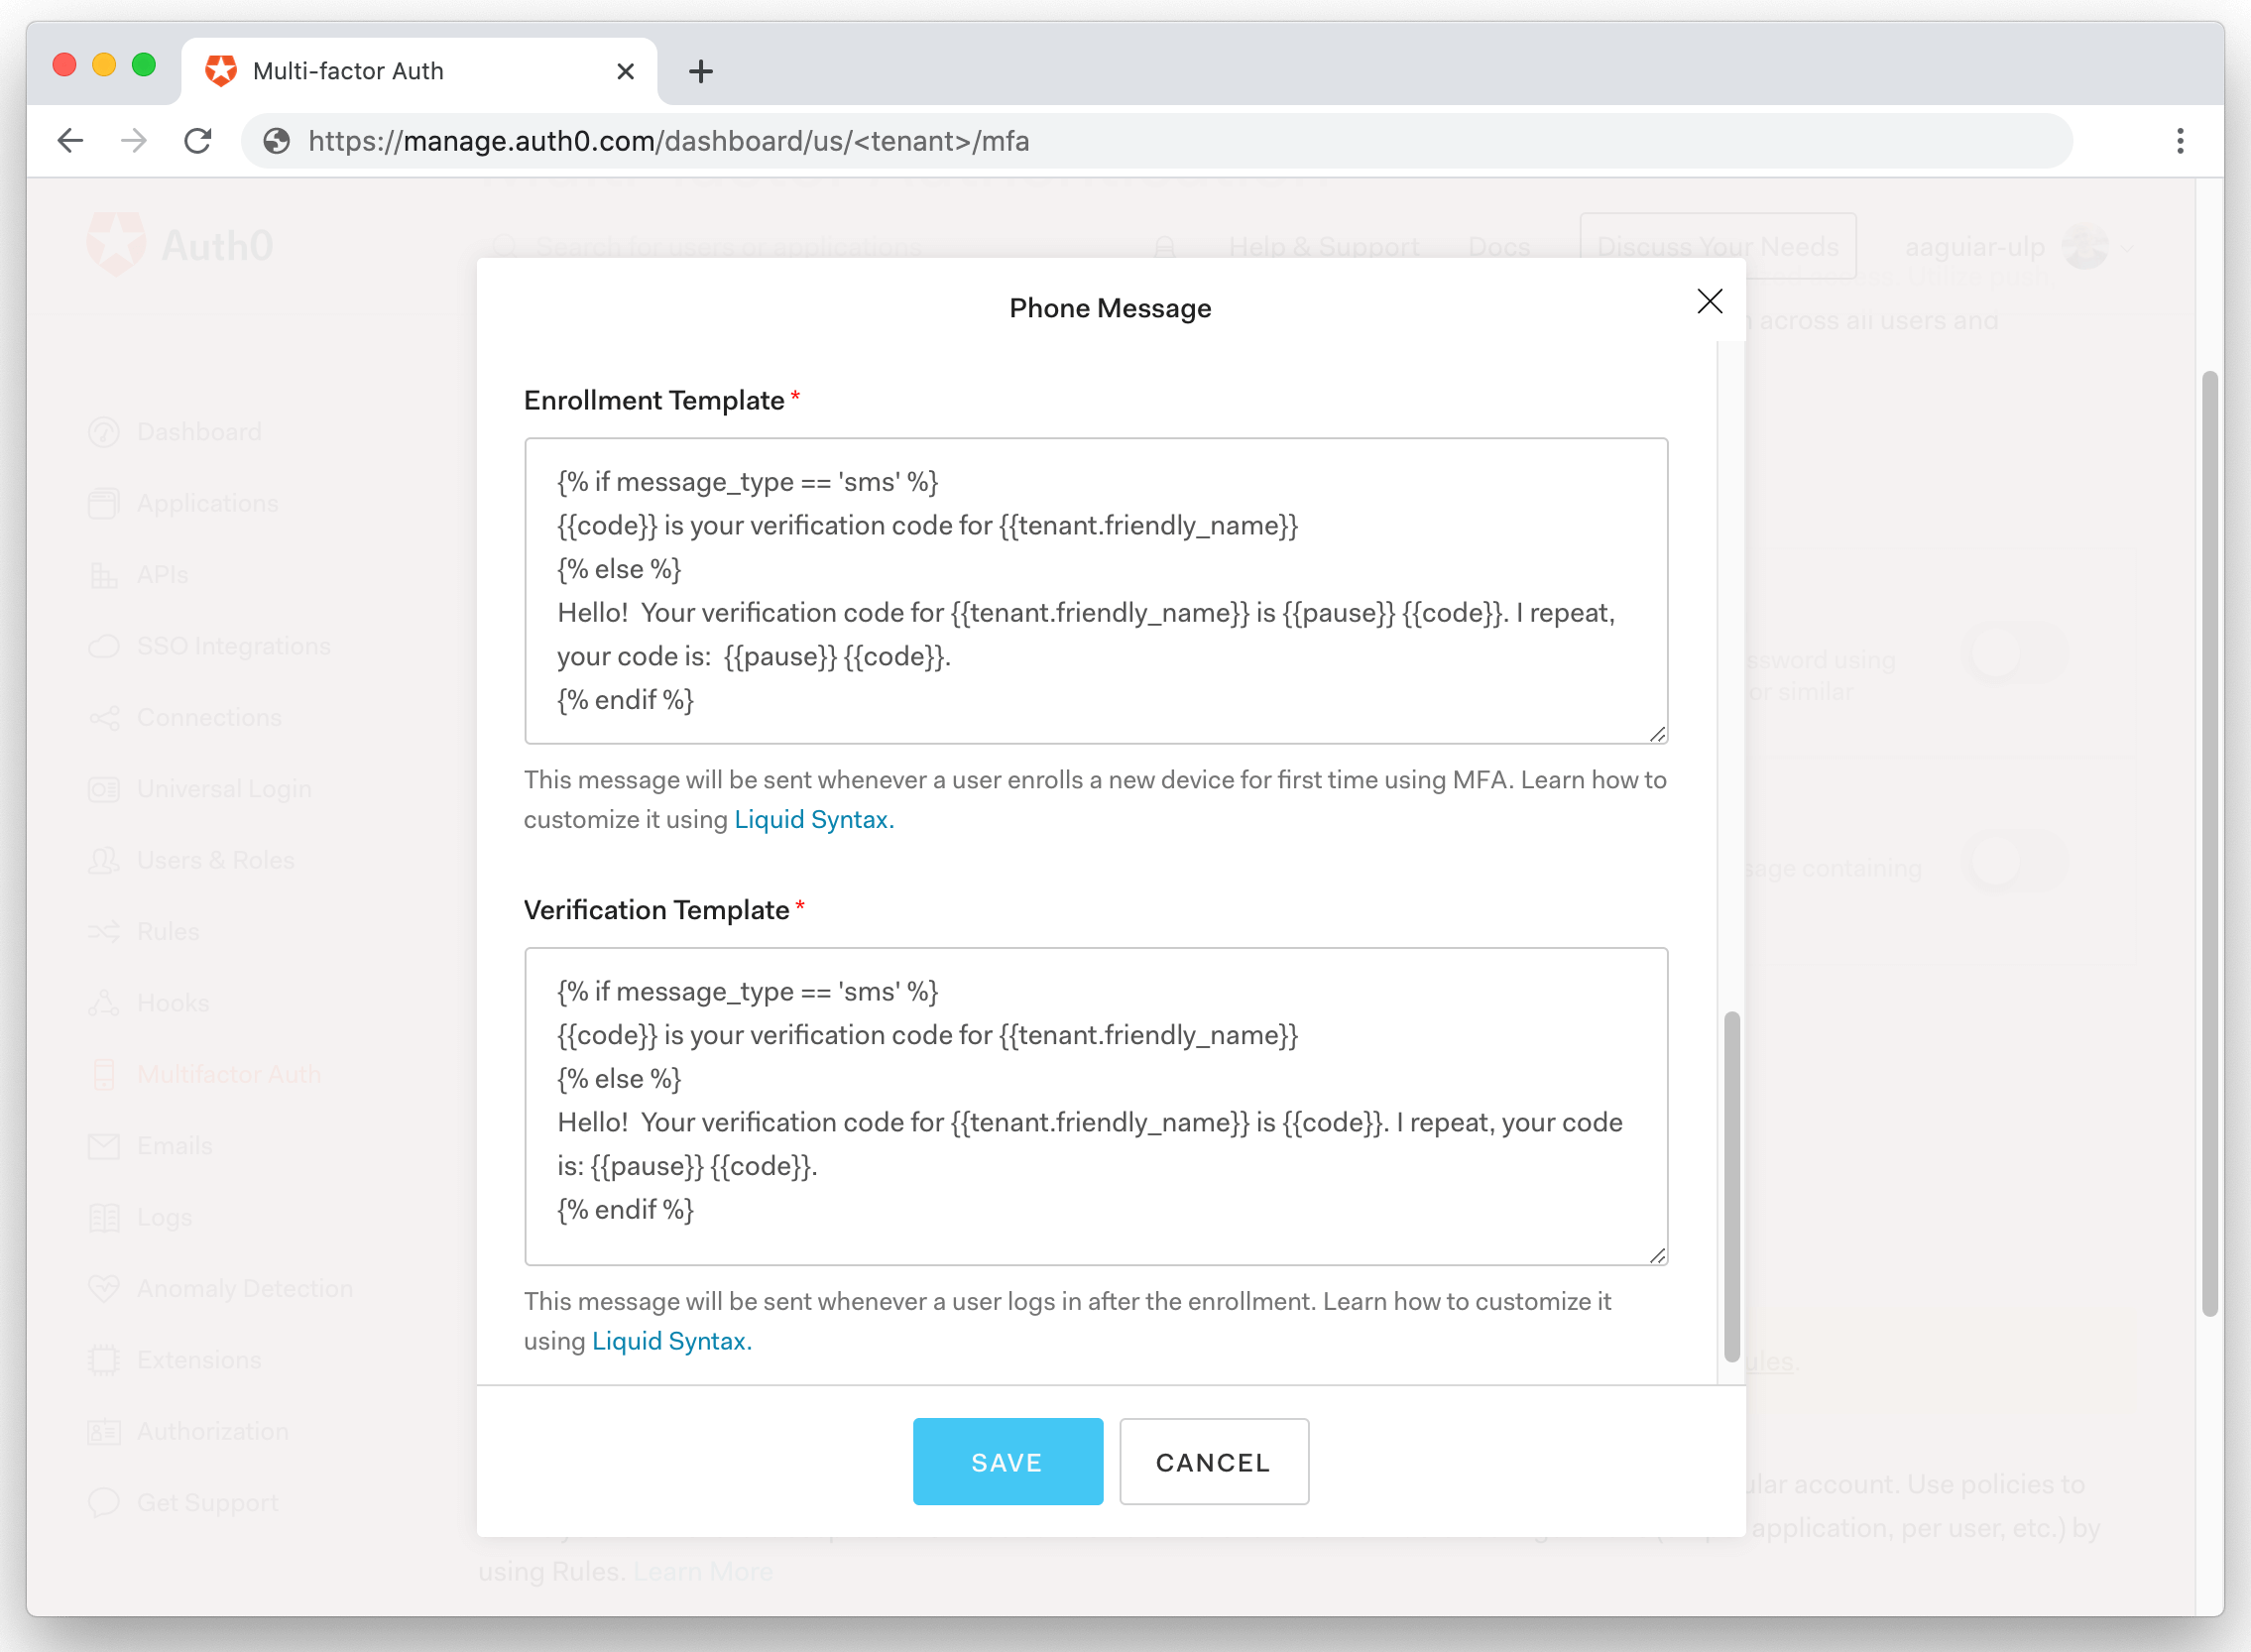
Task: Click the SAVE button
Action: (x=1007, y=1461)
